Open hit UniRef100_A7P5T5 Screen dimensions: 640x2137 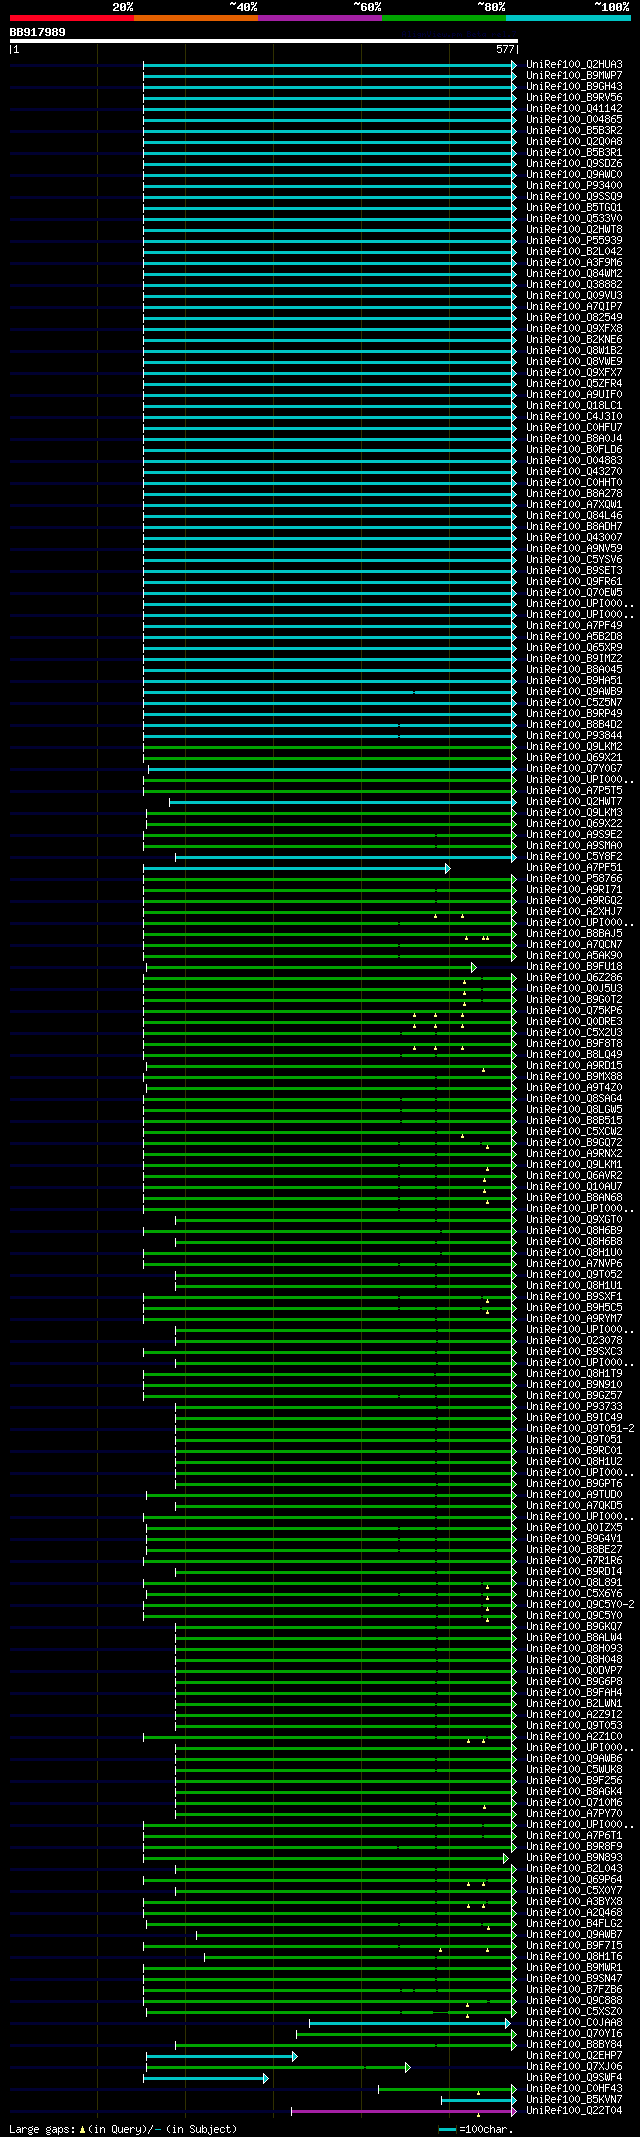(574, 791)
